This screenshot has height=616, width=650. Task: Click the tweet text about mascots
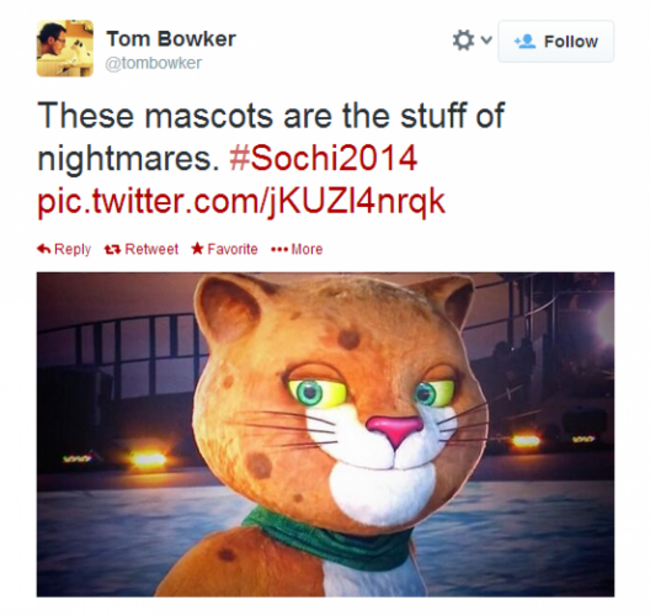coord(271,136)
